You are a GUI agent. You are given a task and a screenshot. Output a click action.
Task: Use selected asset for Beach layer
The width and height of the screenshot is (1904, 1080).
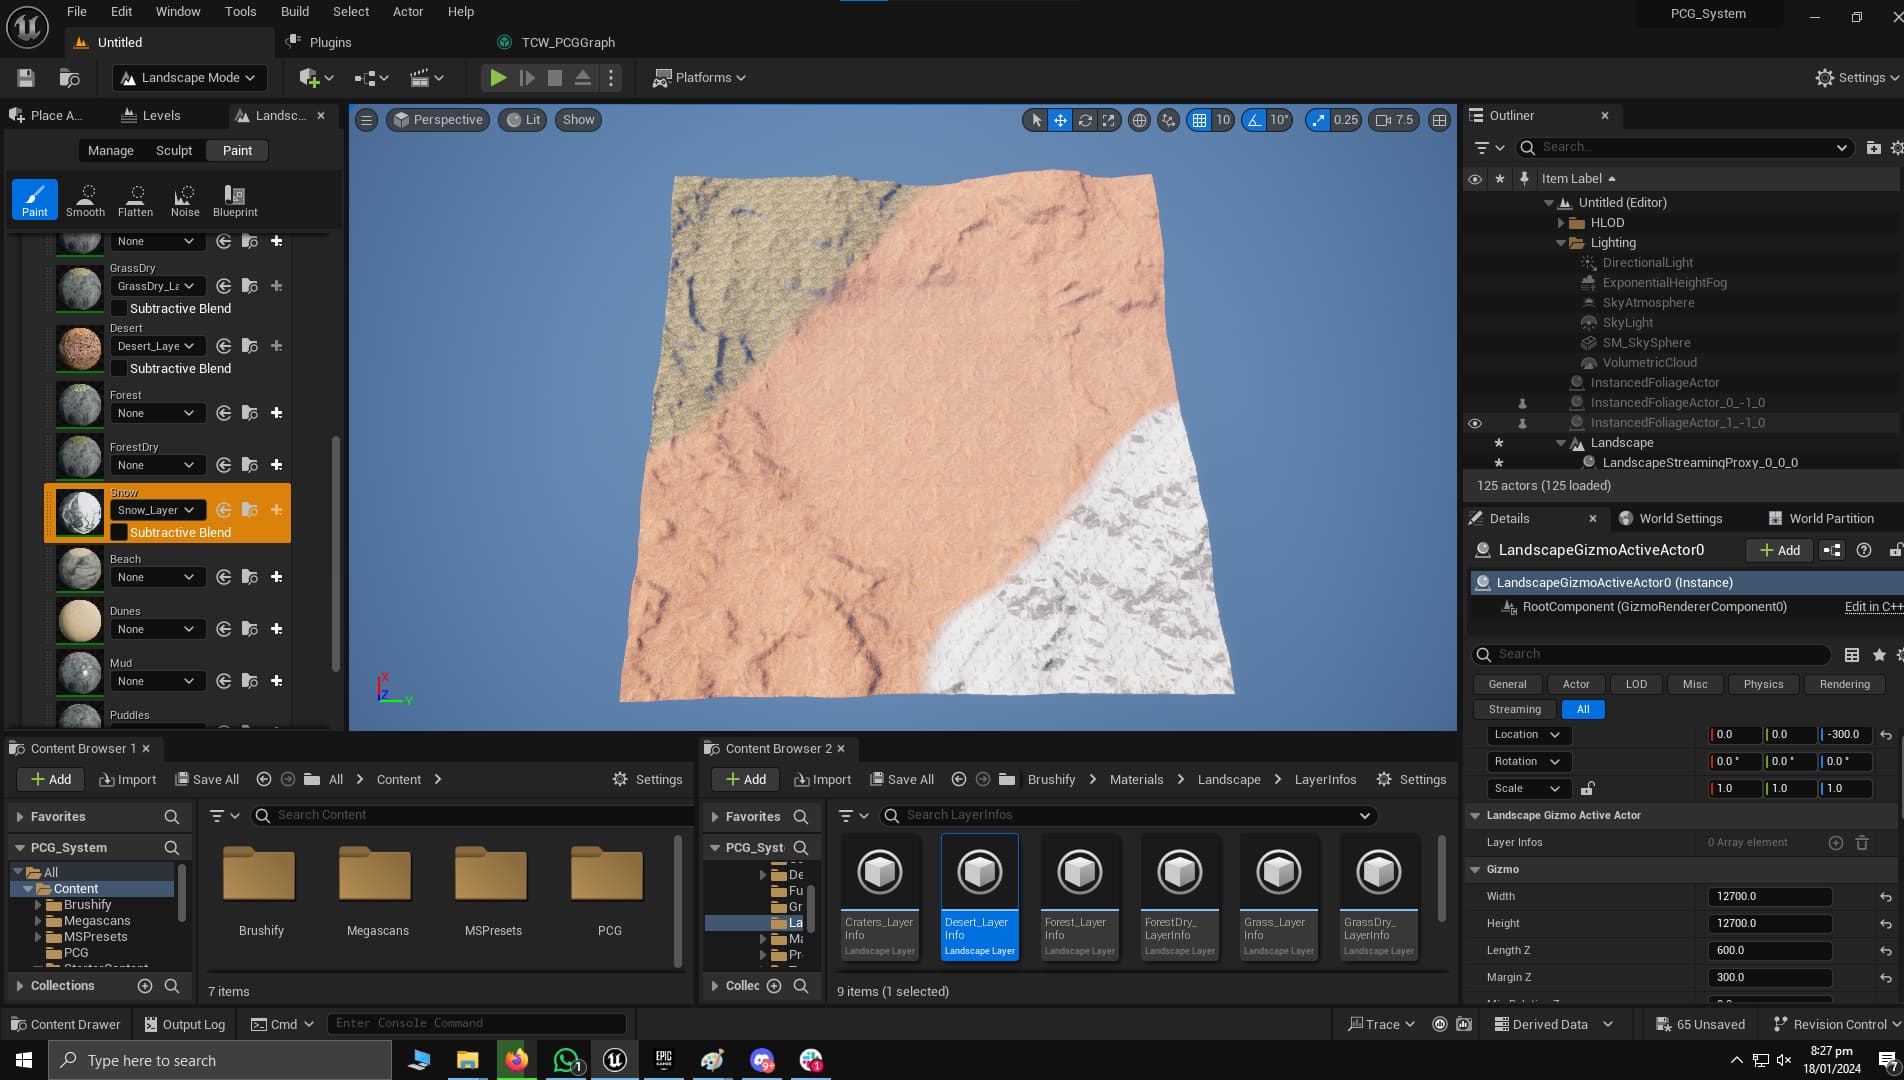(224, 577)
